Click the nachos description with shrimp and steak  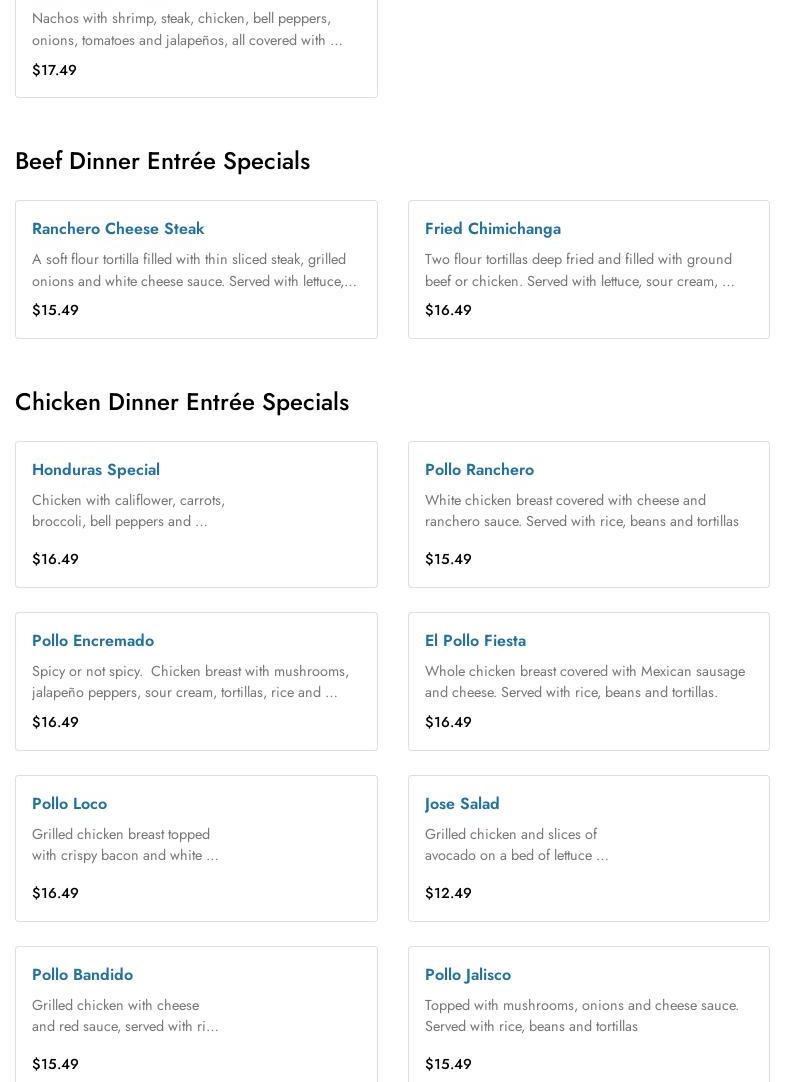pyautogui.click(x=187, y=29)
